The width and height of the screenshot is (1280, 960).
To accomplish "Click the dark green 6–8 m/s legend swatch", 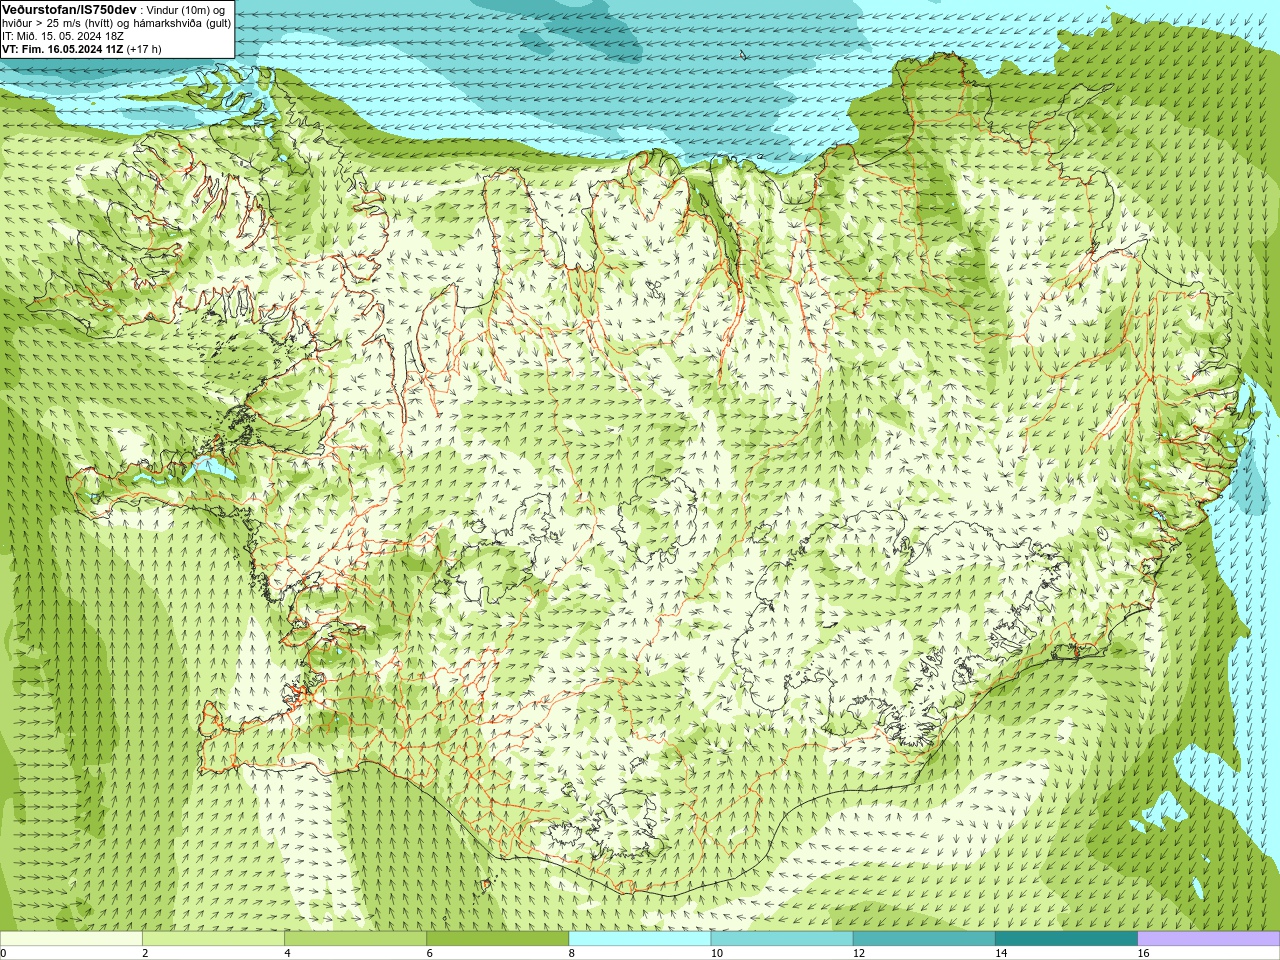I will pos(498,939).
